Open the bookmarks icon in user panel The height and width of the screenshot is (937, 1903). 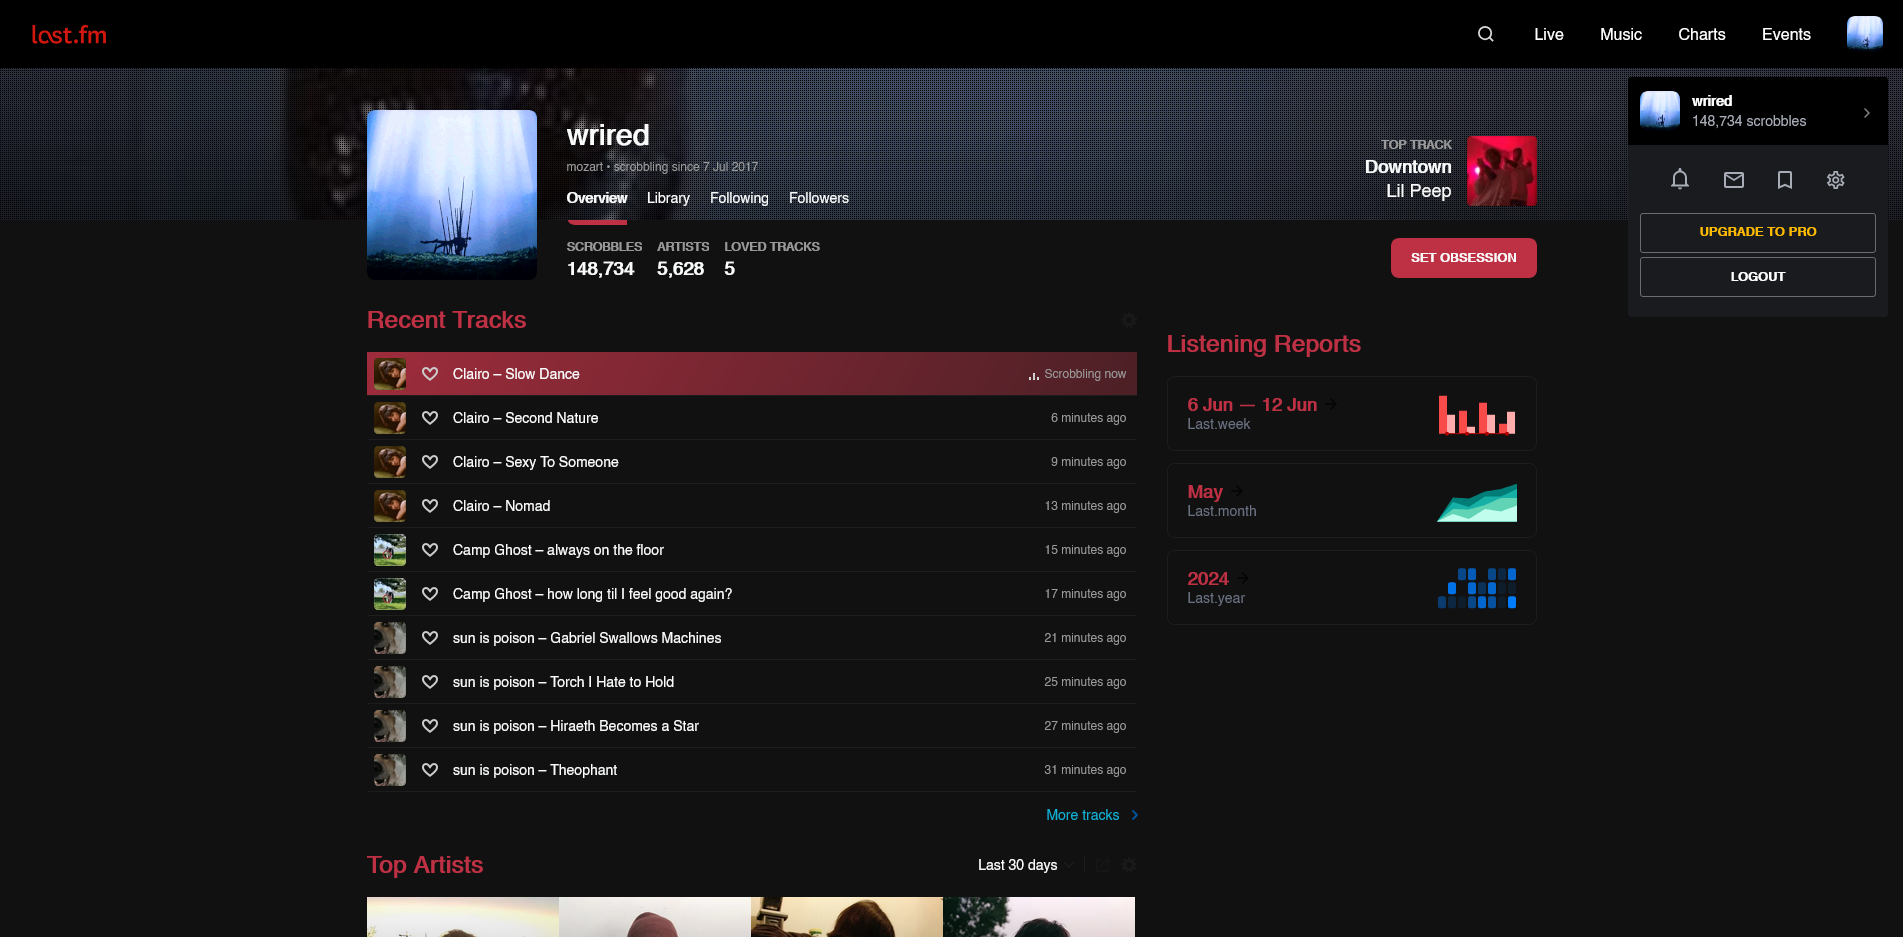point(1785,180)
